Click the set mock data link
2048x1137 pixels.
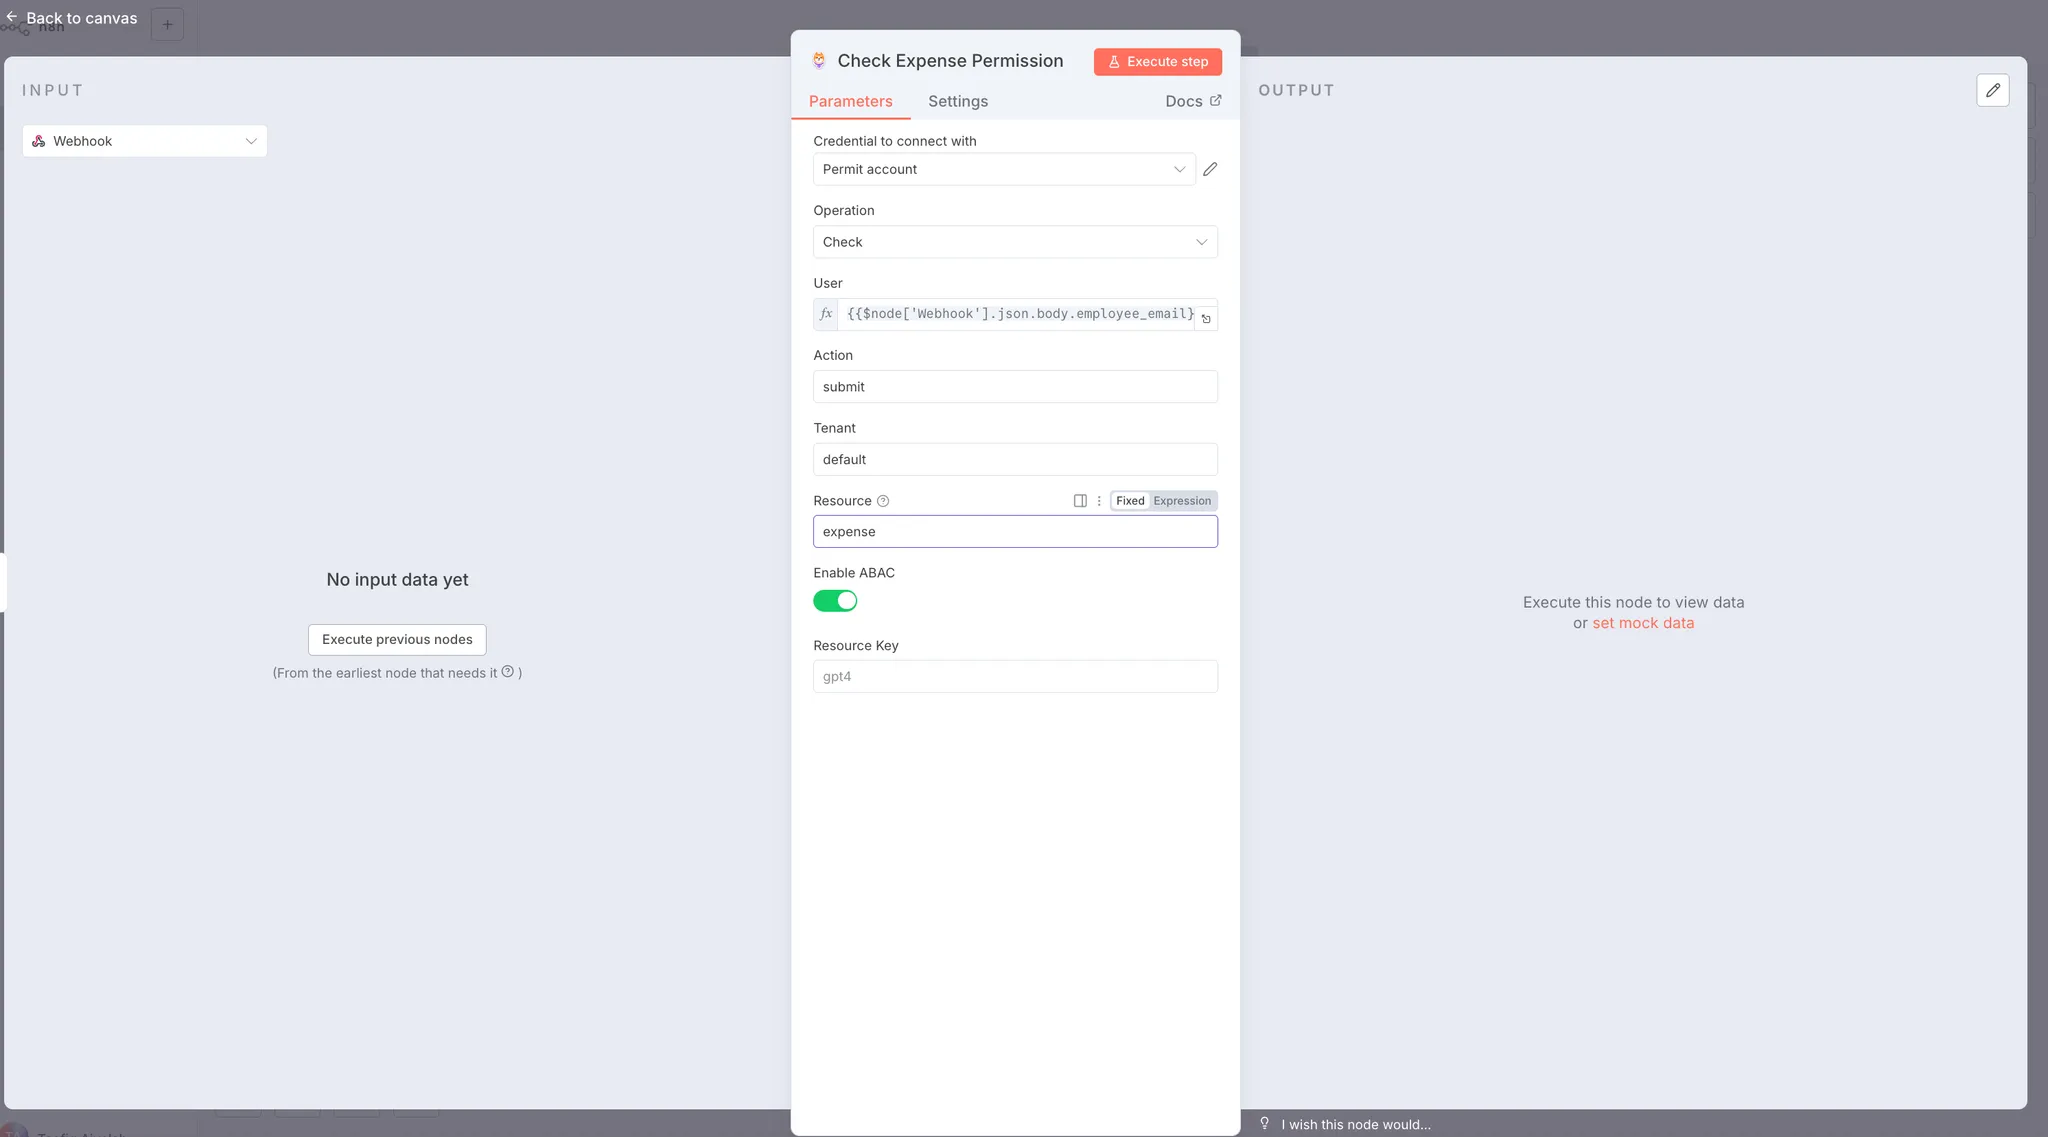tap(1642, 623)
